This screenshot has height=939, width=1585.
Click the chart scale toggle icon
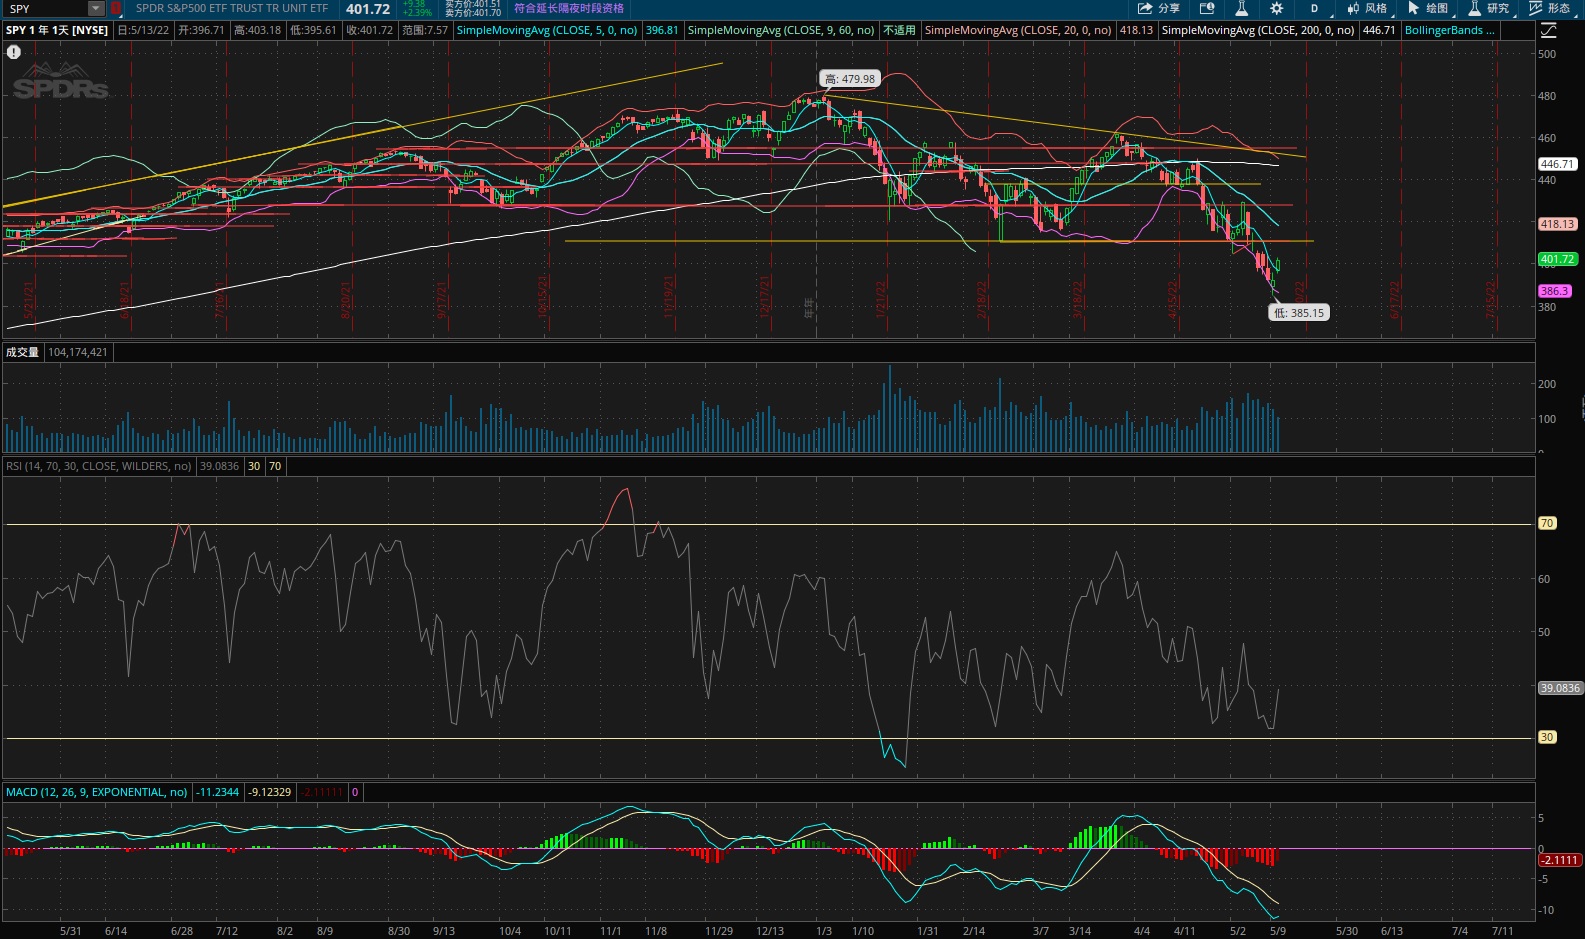click(1548, 30)
